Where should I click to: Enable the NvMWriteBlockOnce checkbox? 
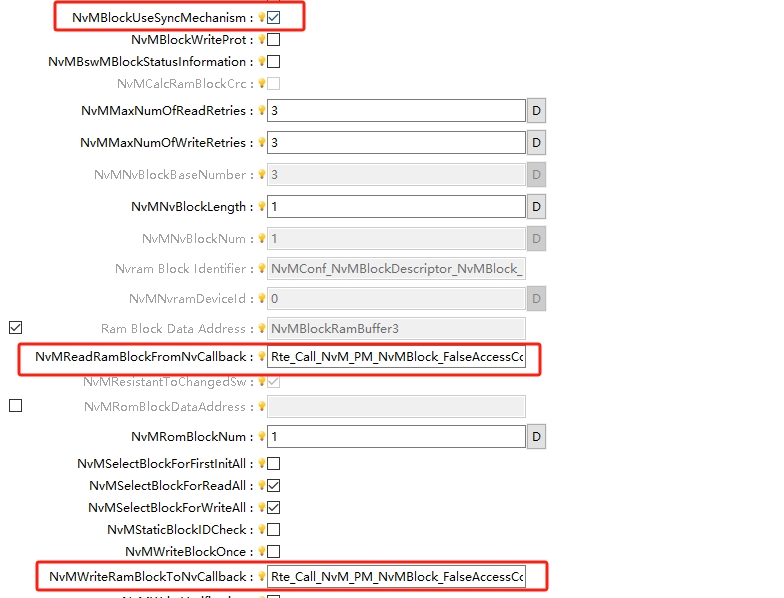[x=274, y=551]
